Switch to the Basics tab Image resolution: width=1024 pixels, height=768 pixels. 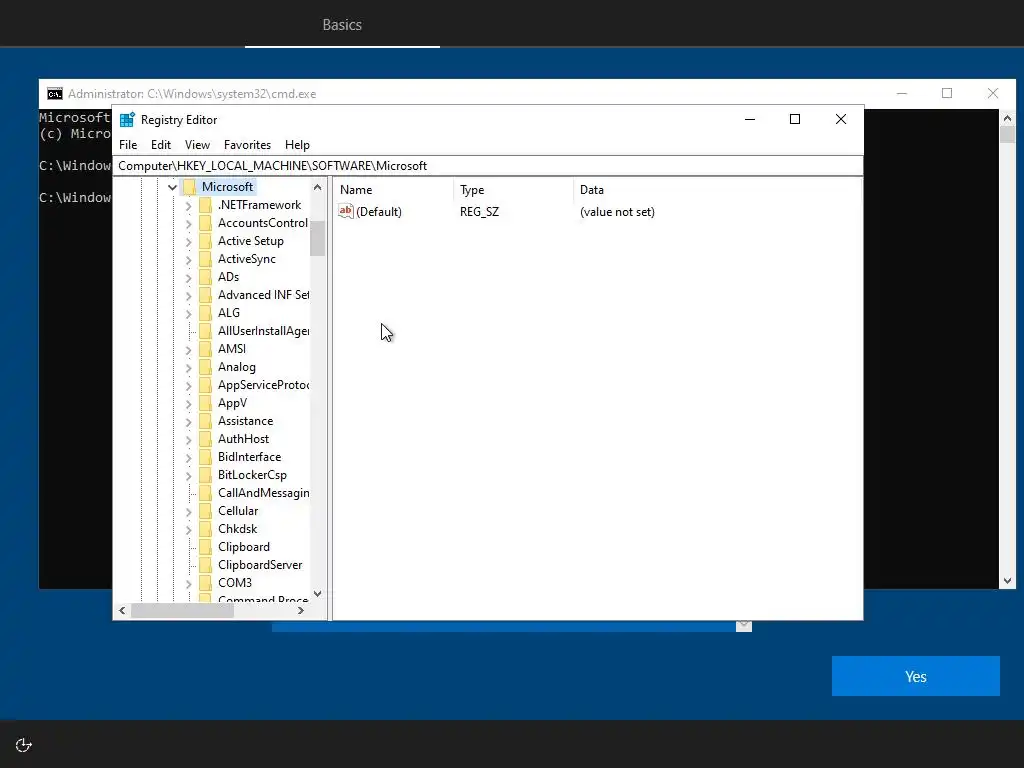tap(342, 25)
